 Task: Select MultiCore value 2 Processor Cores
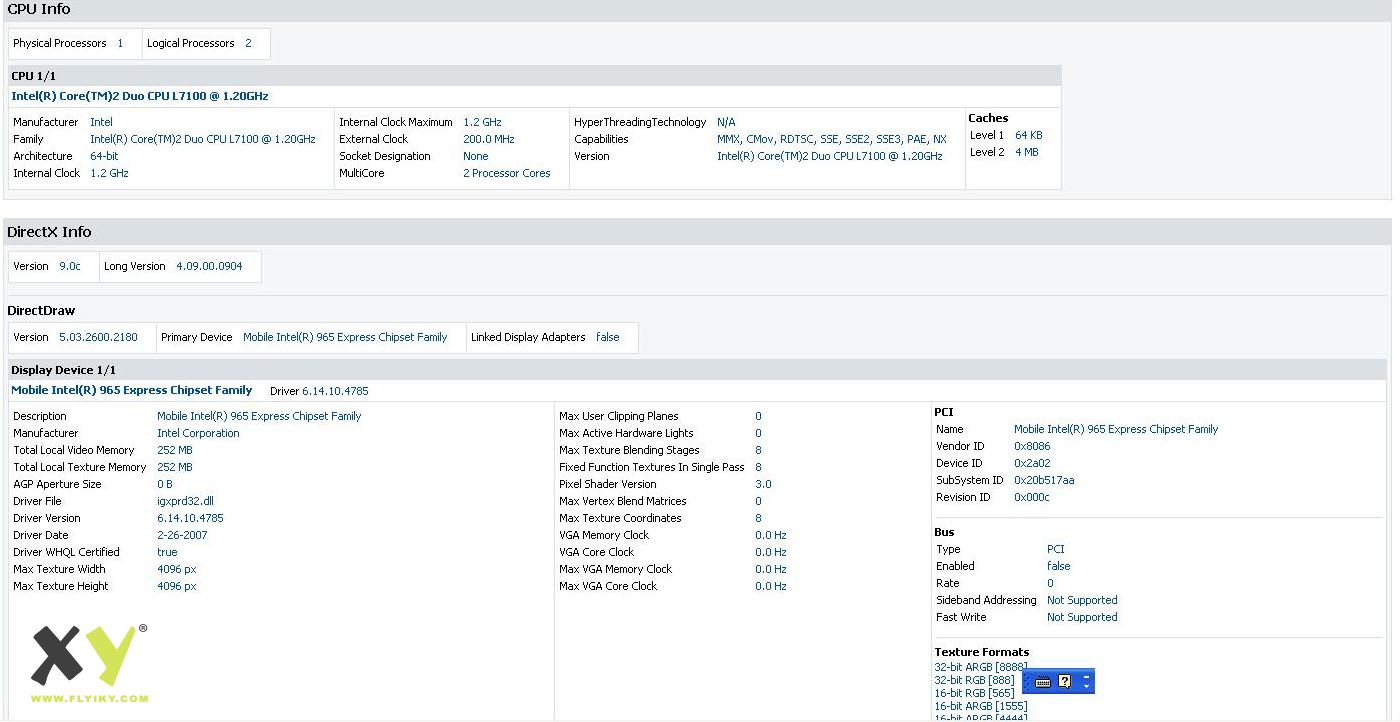click(x=507, y=173)
